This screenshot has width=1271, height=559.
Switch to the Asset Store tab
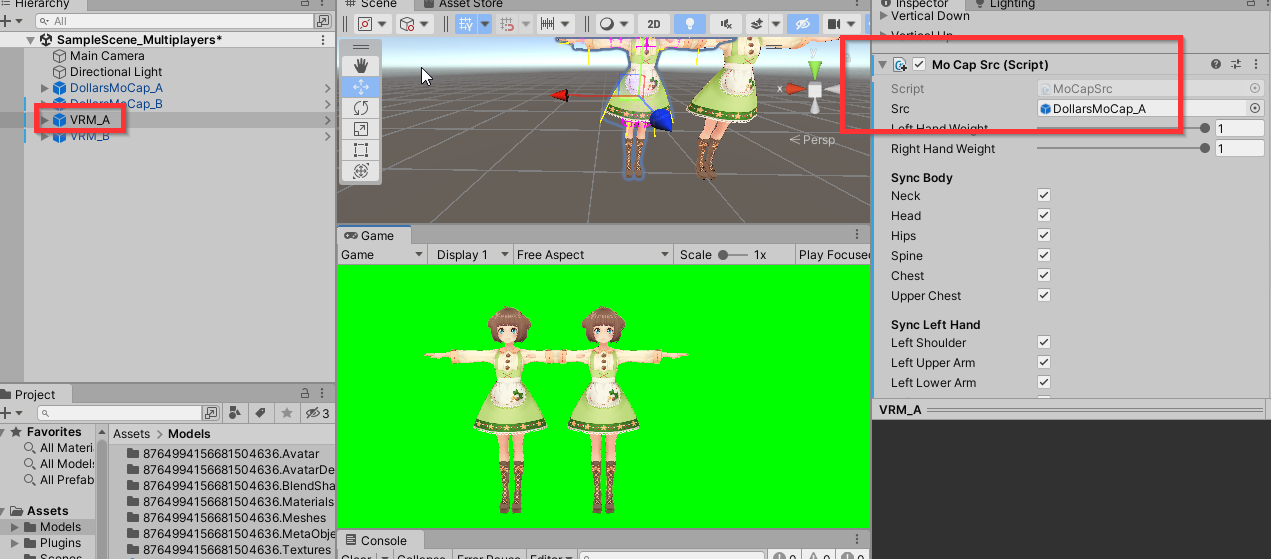[x=470, y=4]
